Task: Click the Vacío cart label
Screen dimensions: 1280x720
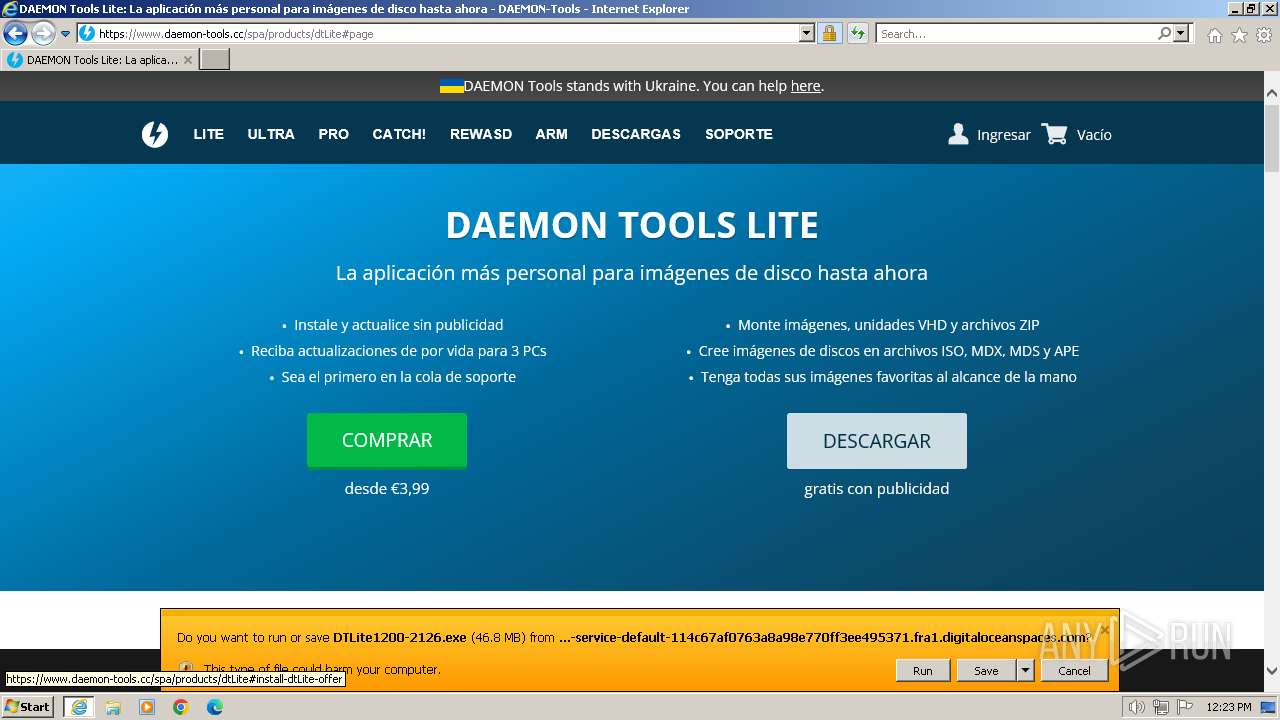Action: coord(1094,135)
